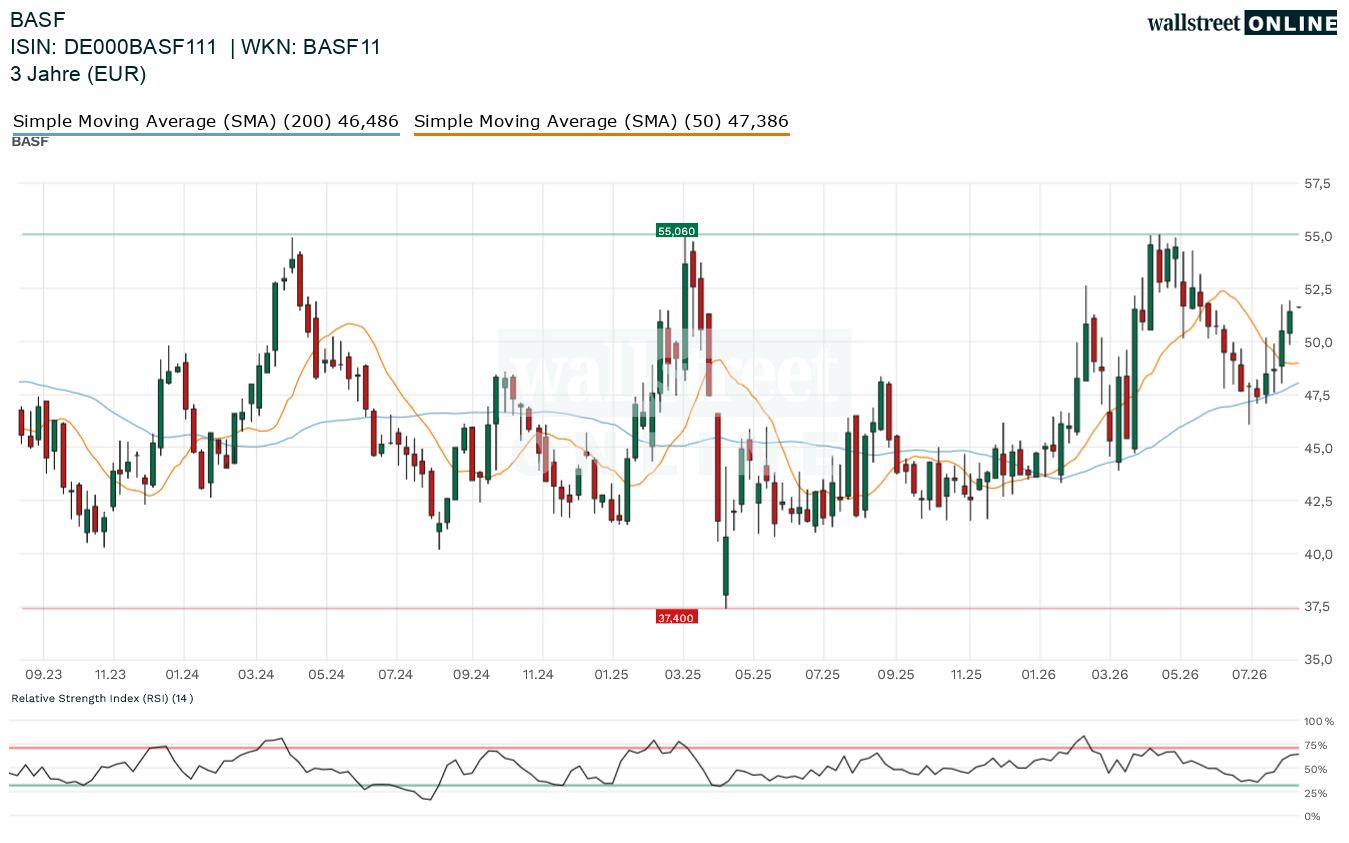Screen dimensions: 1349x843
Task: Click the 05.26 date axis label
Action: pyautogui.click(x=1181, y=675)
